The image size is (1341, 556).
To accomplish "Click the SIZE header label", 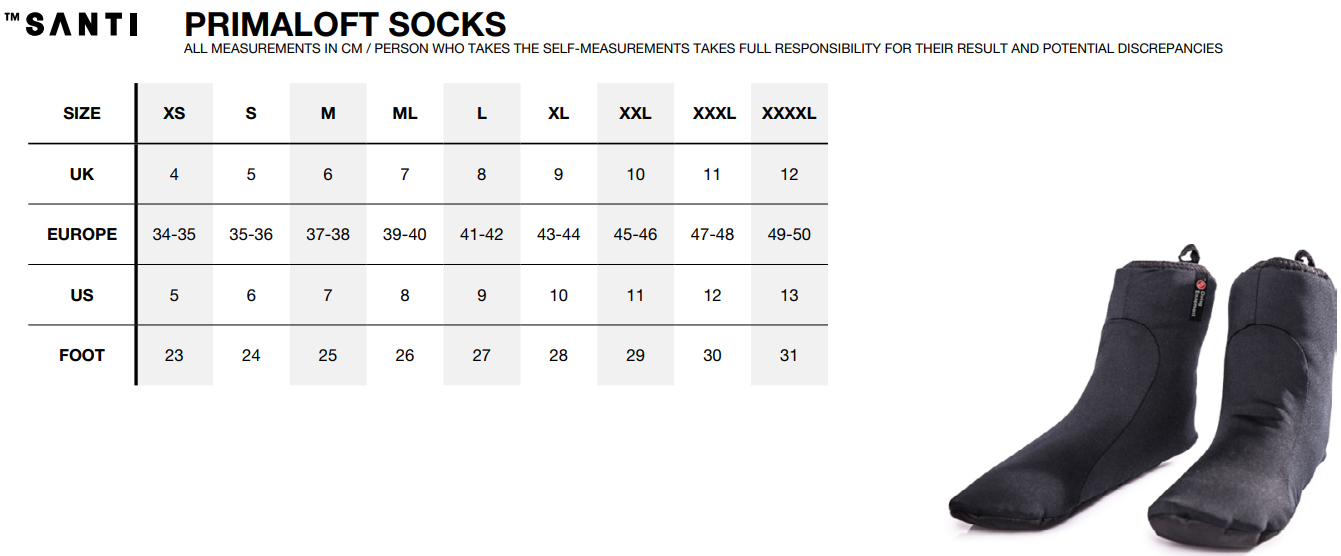I will point(82,113).
